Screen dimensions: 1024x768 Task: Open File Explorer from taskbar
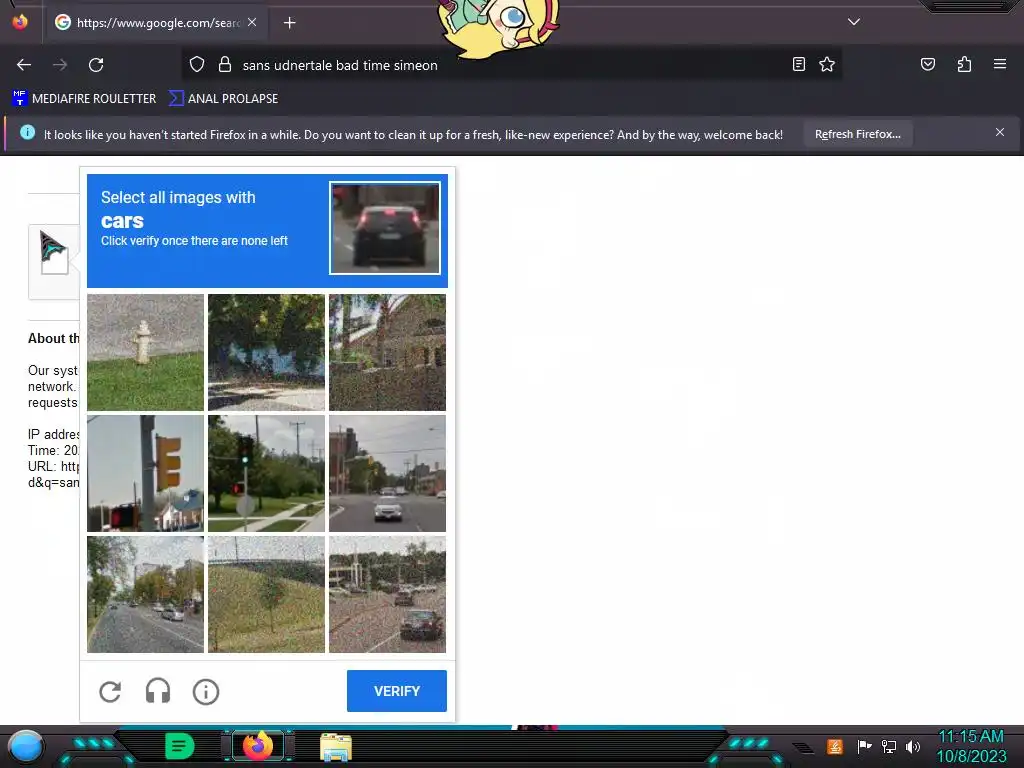[336, 747]
